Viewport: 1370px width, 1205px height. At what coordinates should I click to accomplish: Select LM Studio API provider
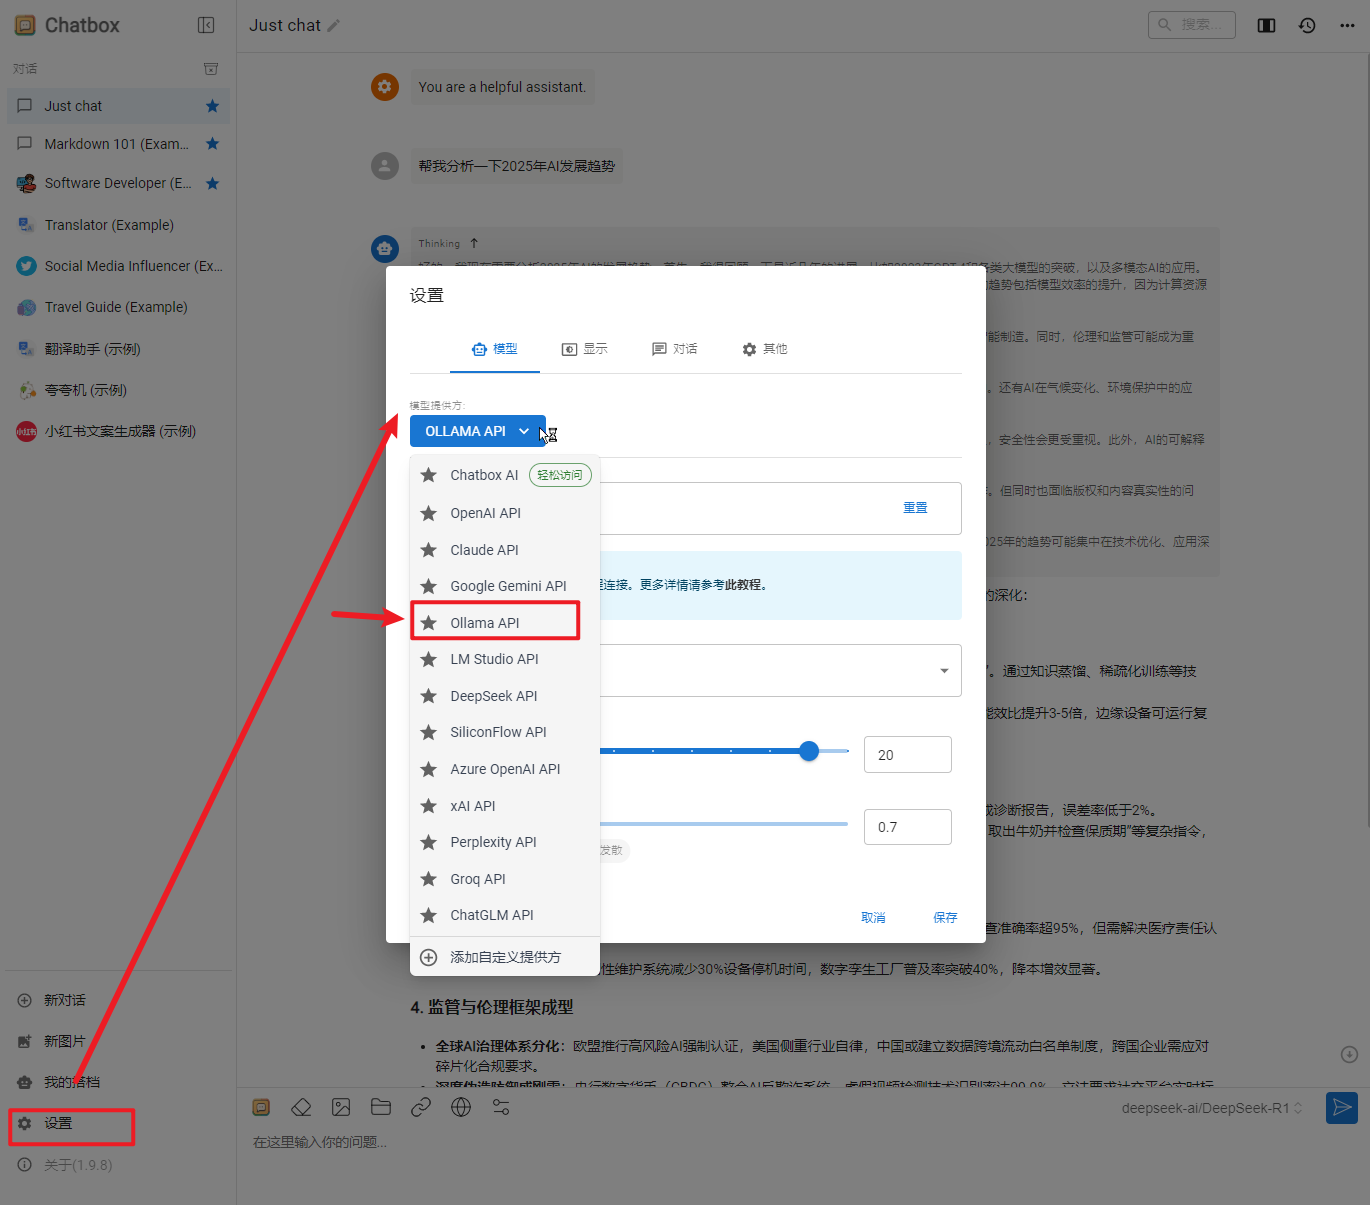point(505,659)
